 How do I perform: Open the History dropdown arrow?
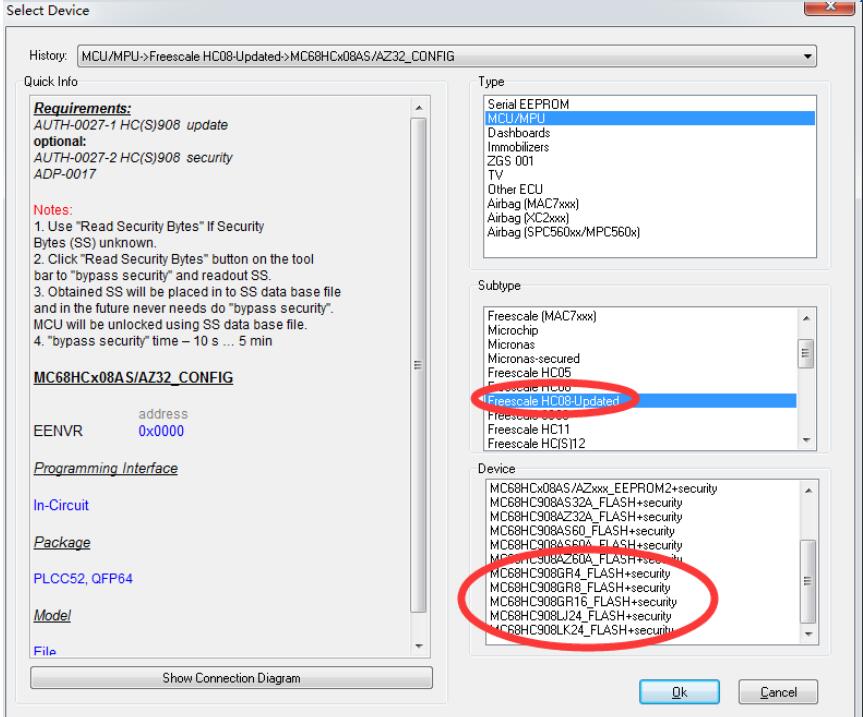click(x=807, y=56)
